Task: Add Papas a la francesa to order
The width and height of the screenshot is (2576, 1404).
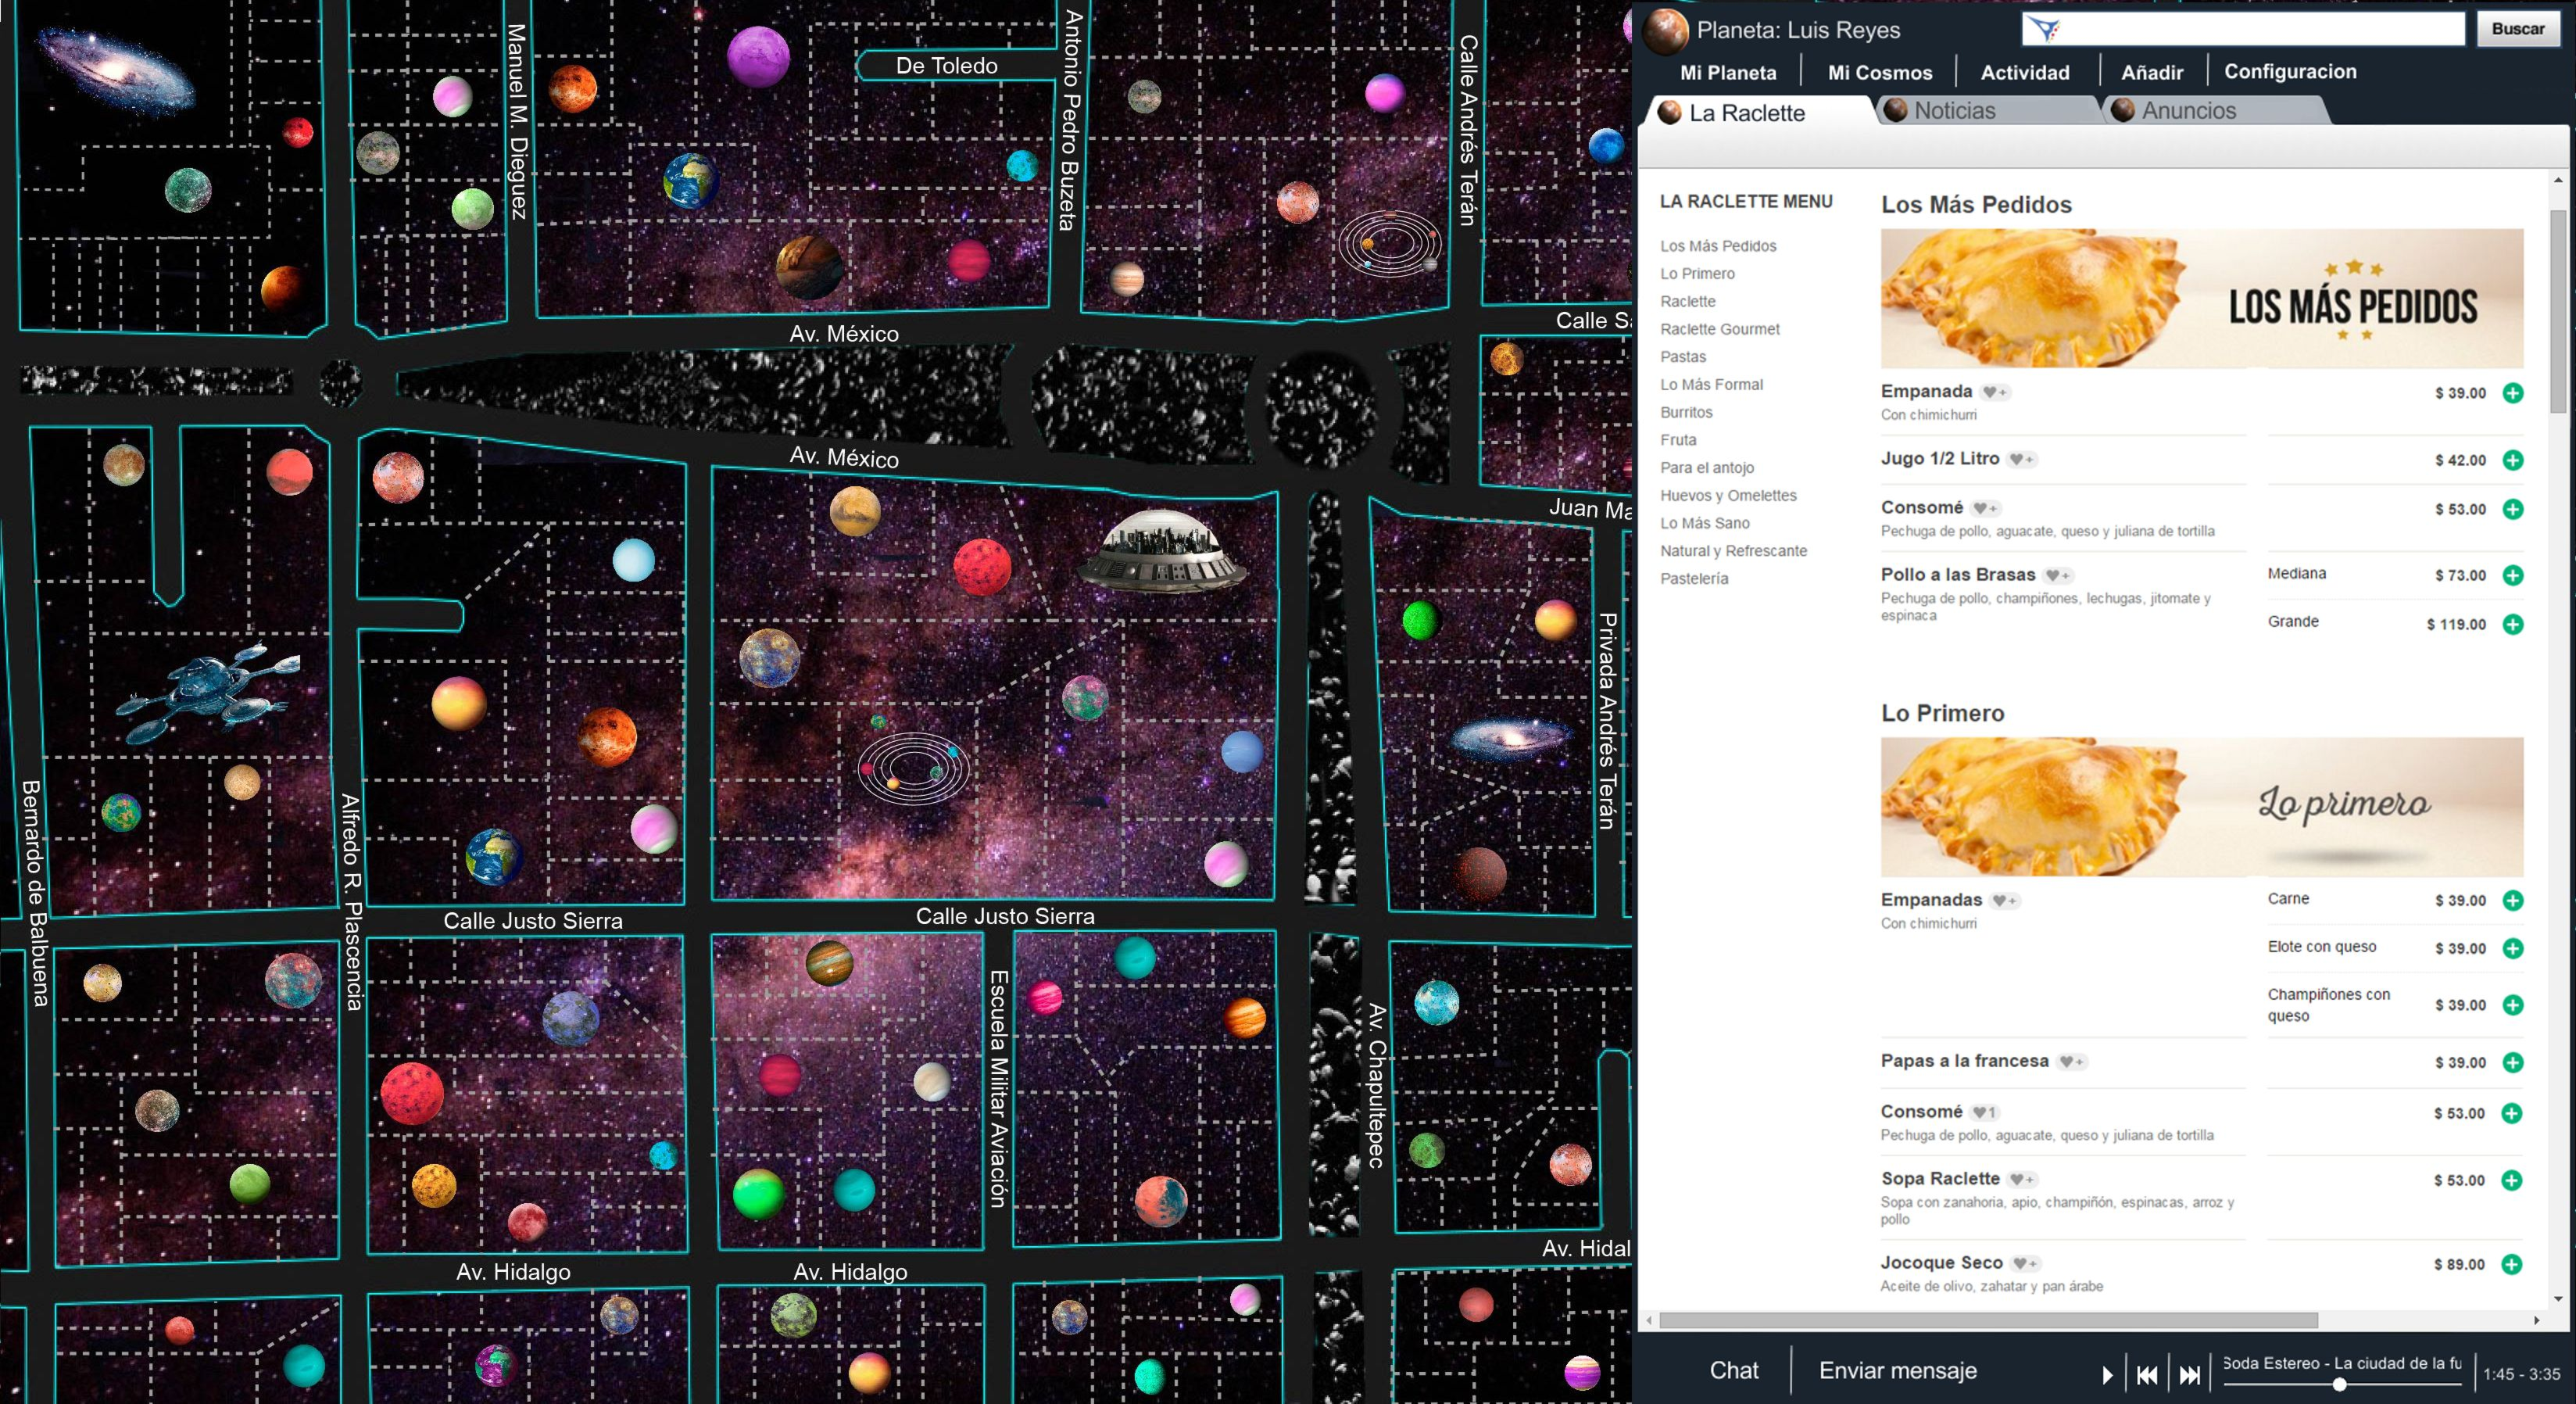Action: (2512, 1062)
